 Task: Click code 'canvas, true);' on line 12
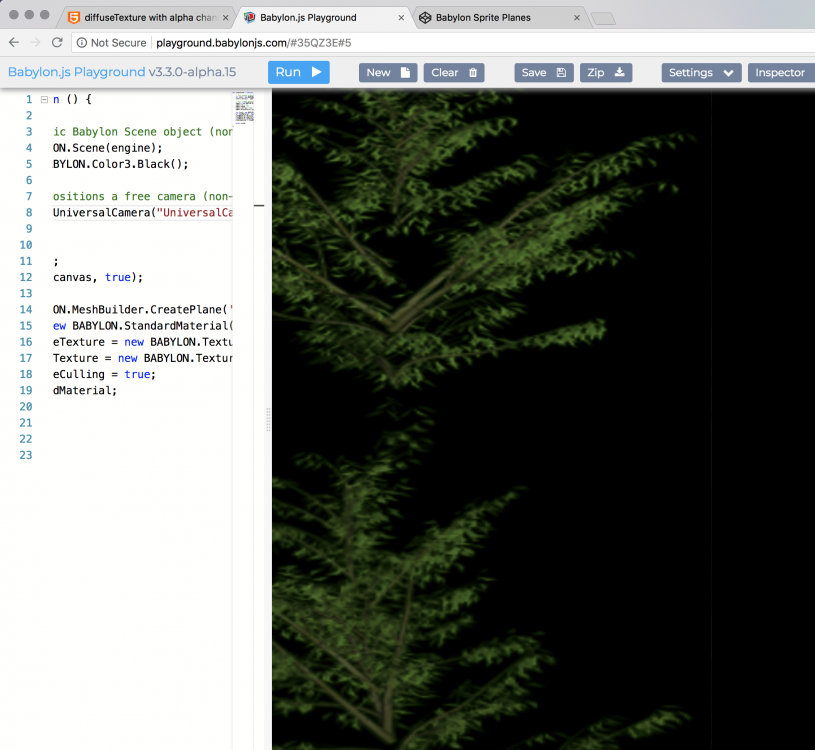[x=98, y=278]
